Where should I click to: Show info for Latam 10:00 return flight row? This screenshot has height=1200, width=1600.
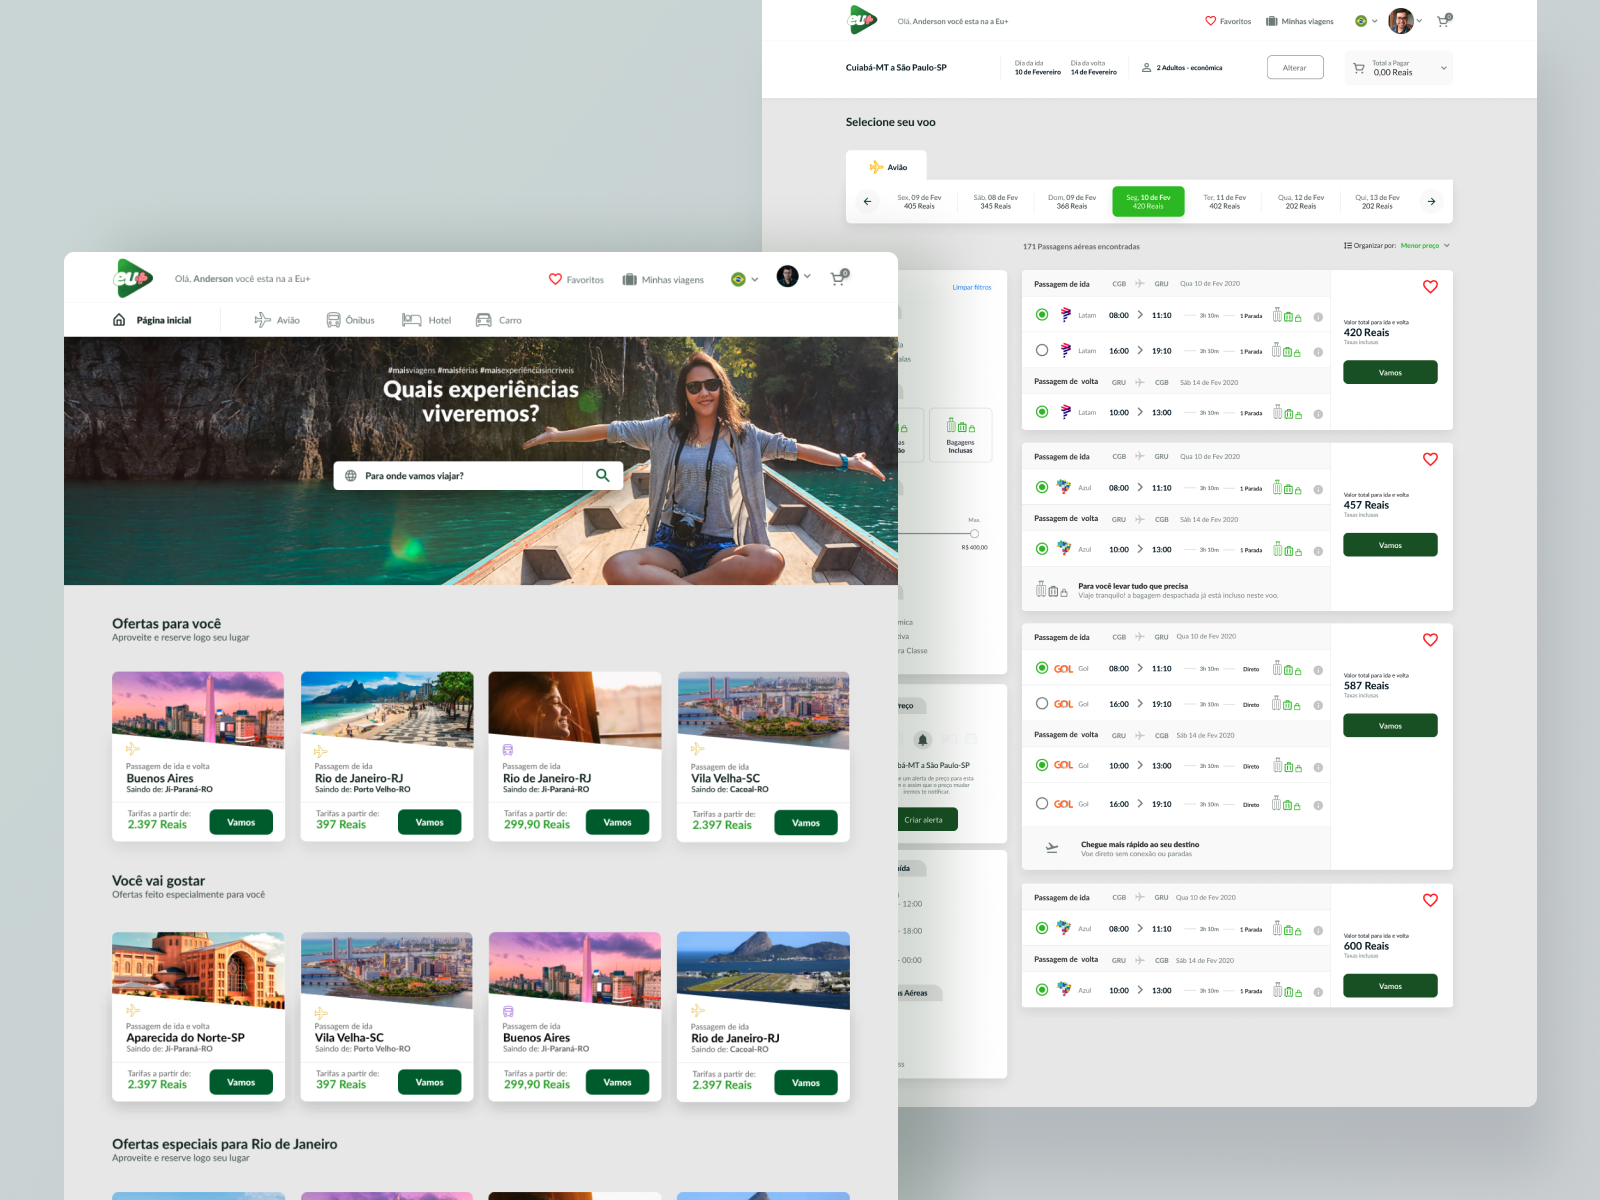pos(1318,414)
